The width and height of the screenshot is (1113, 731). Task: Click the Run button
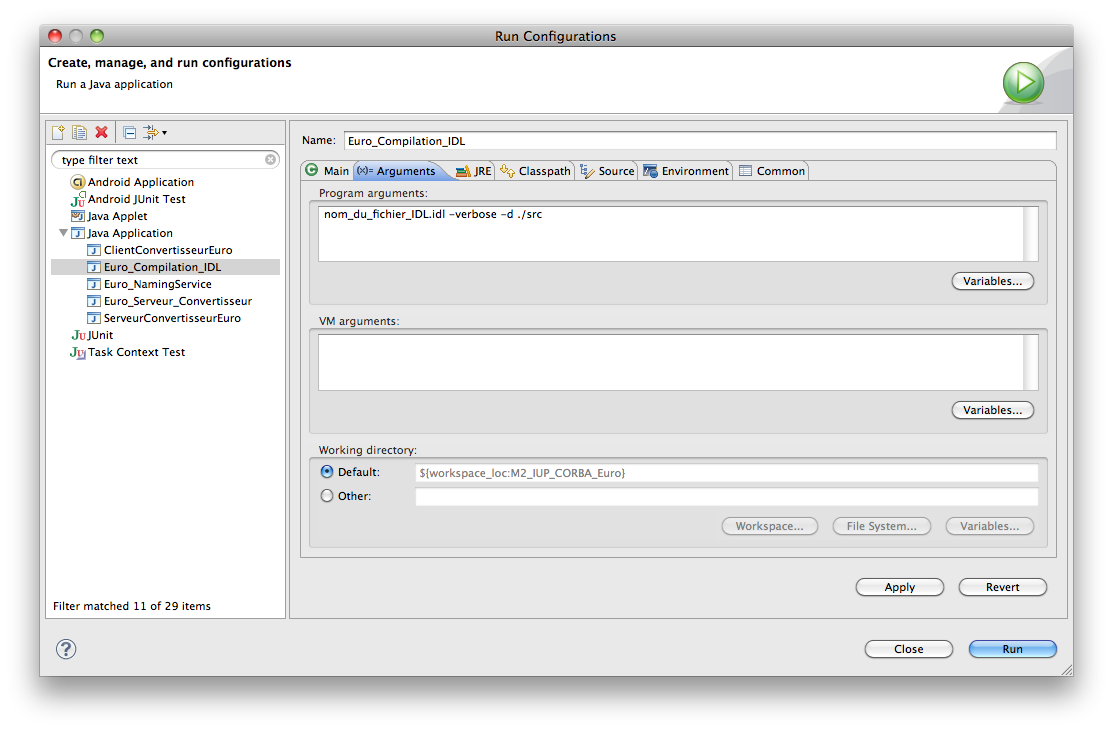click(1012, 649)
